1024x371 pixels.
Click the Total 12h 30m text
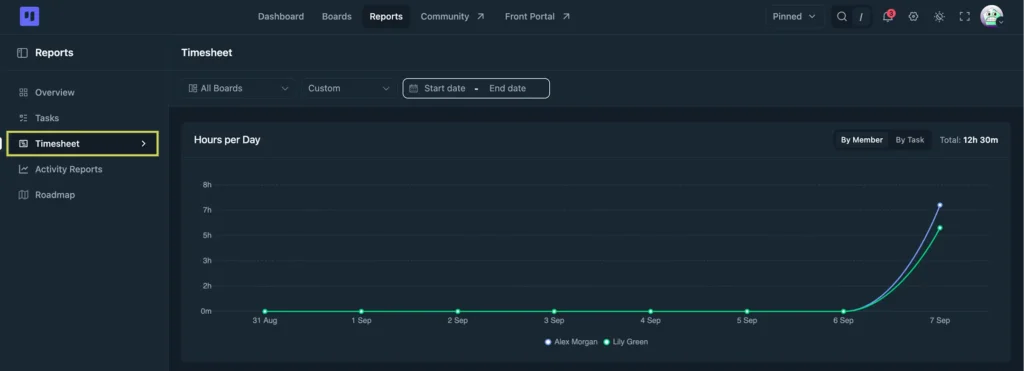[x=968, y=140]
